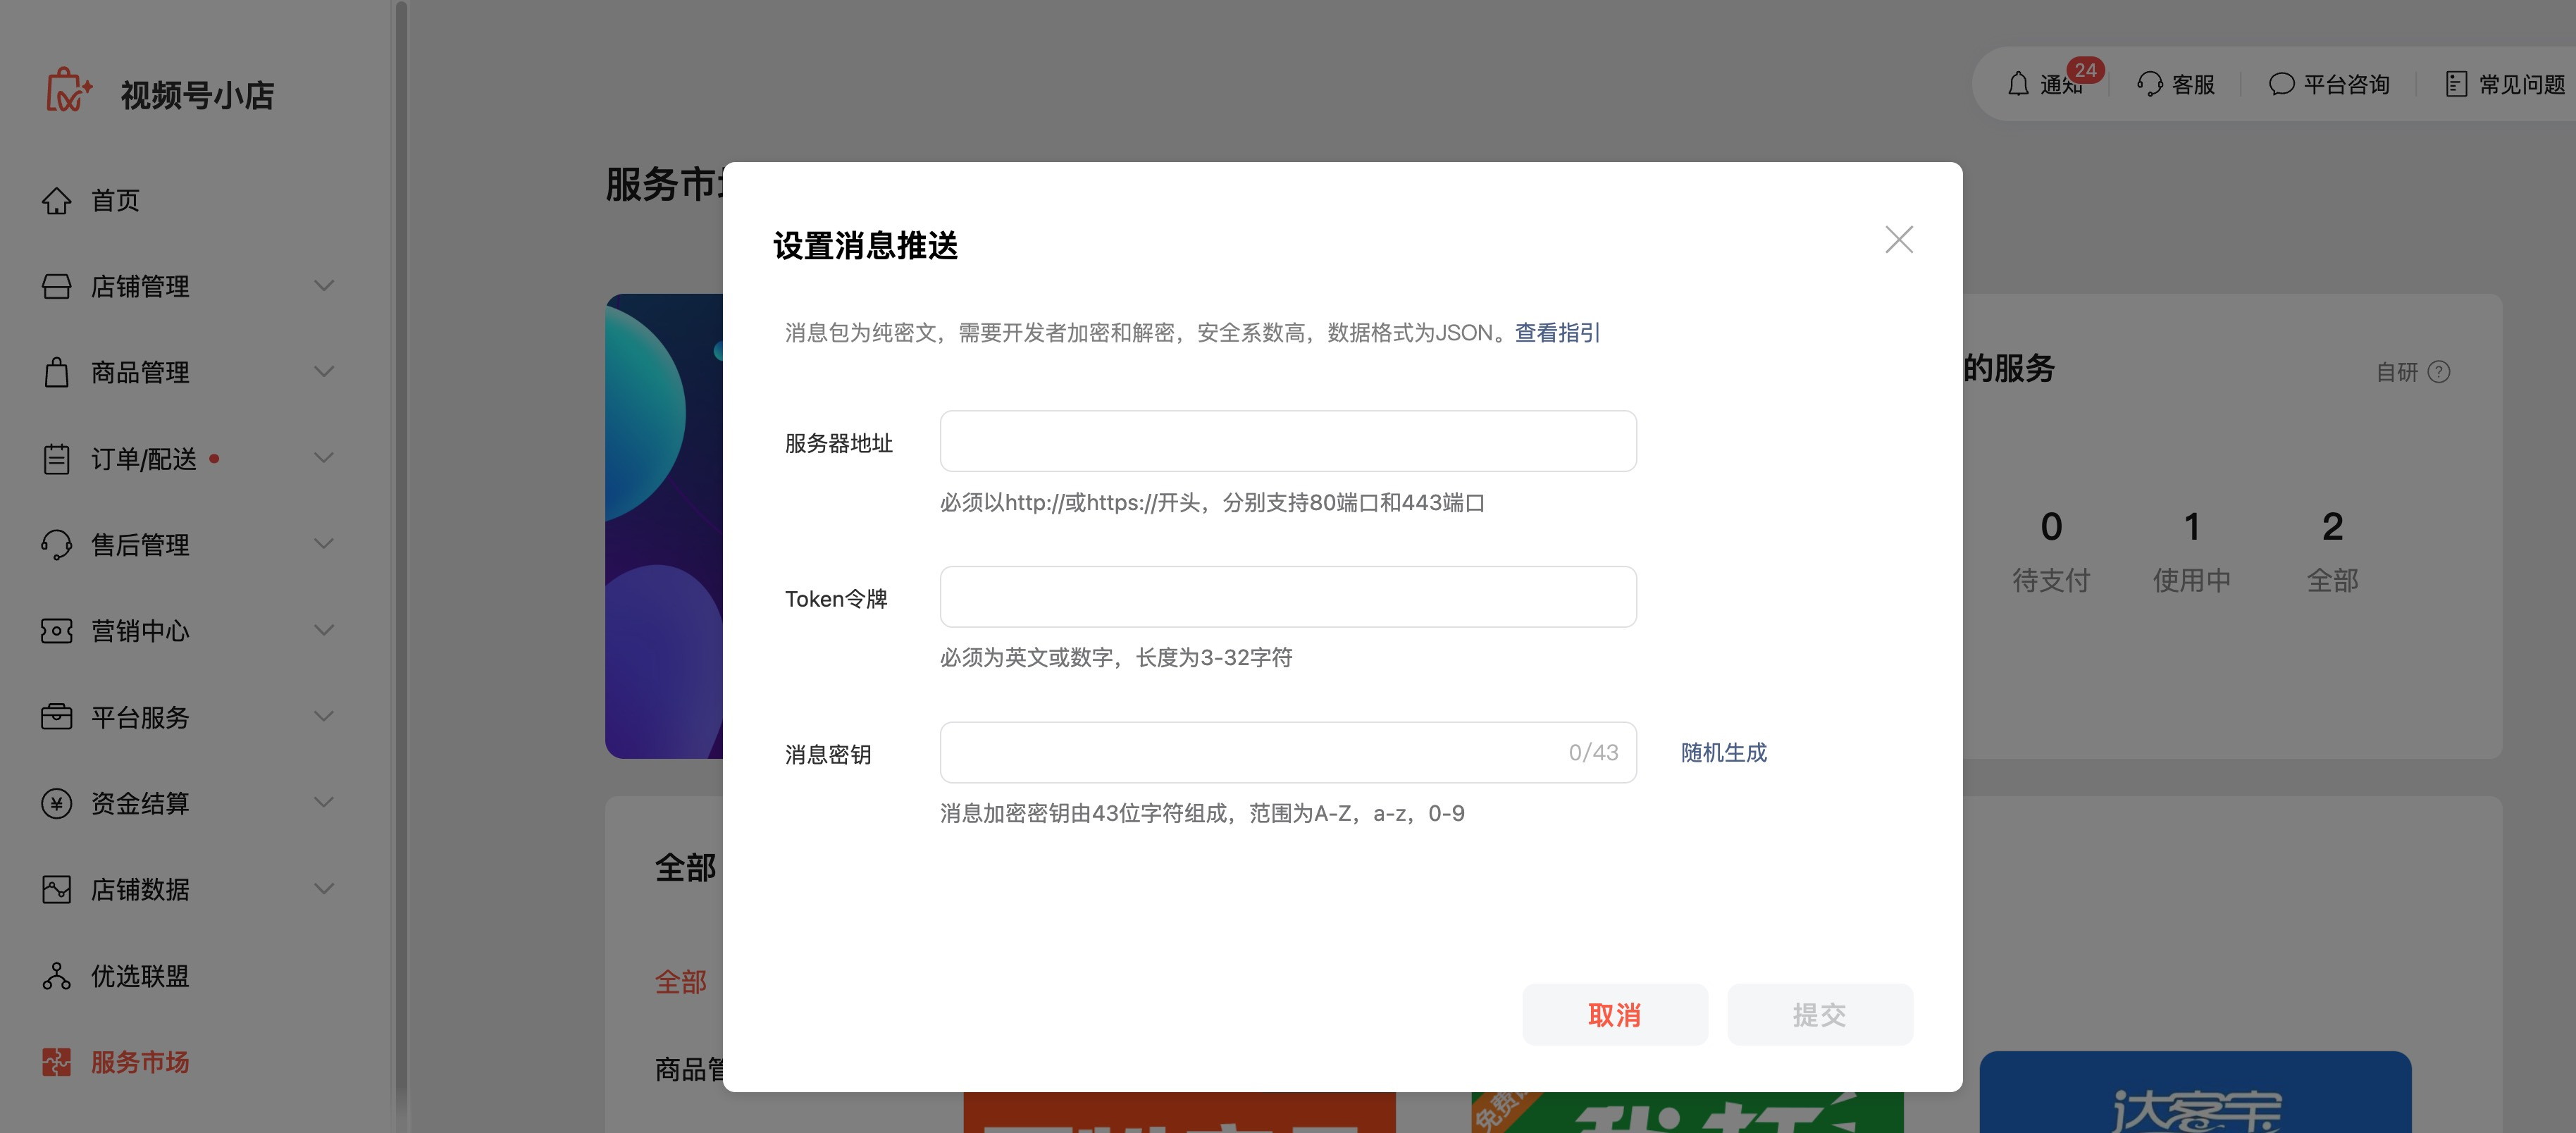This screenshot has height=1133, width=2576.
Task: Click the 视频号小店 shop logo icon
Action: [68, 91]
